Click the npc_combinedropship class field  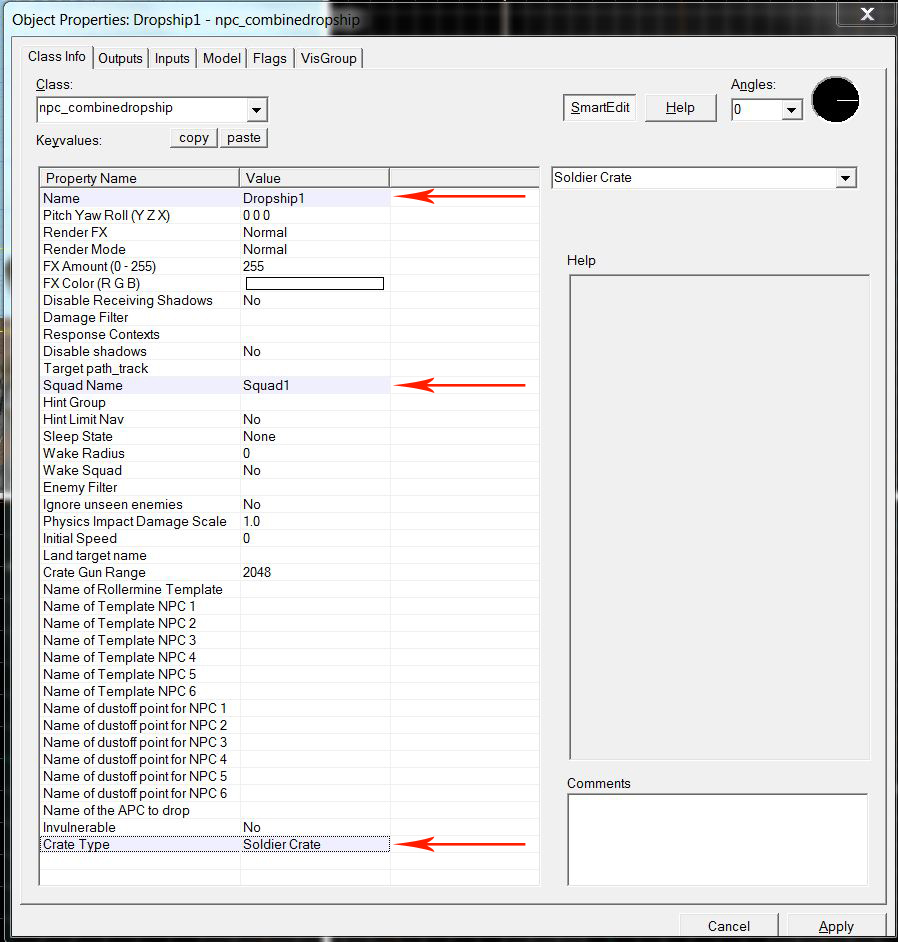[142, 109]
